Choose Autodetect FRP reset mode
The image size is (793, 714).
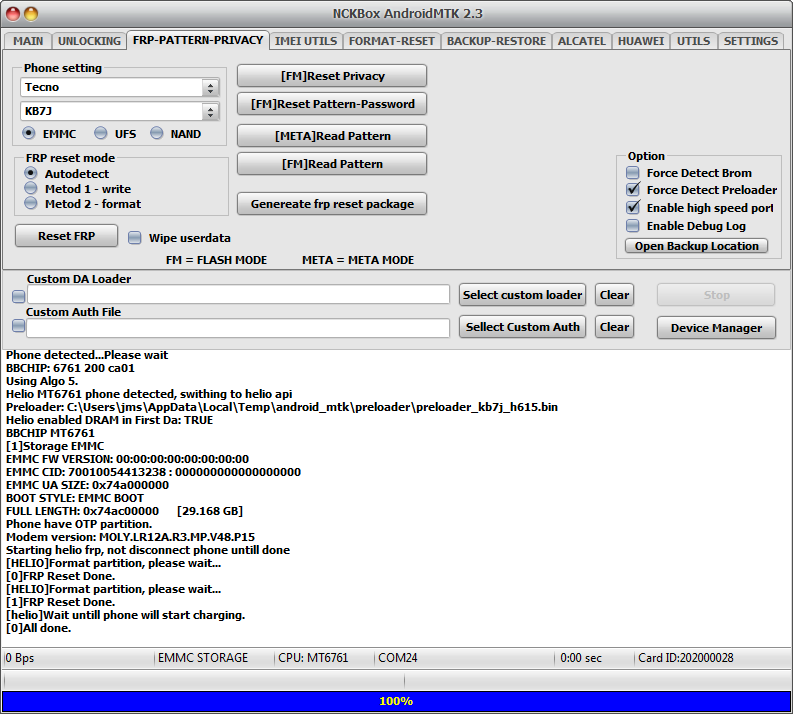(x=31, y=173)
